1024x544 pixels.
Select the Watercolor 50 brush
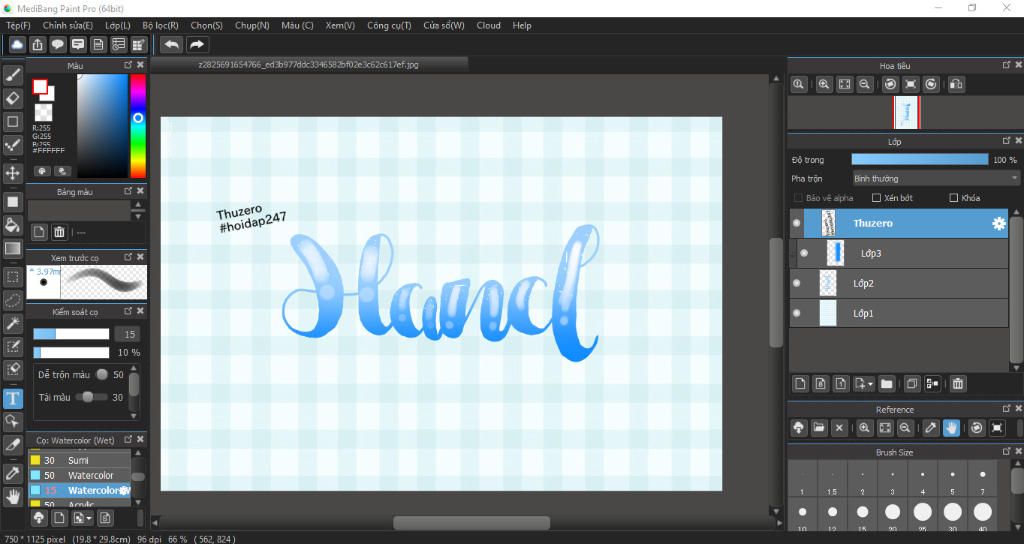(x=79, y=475)
